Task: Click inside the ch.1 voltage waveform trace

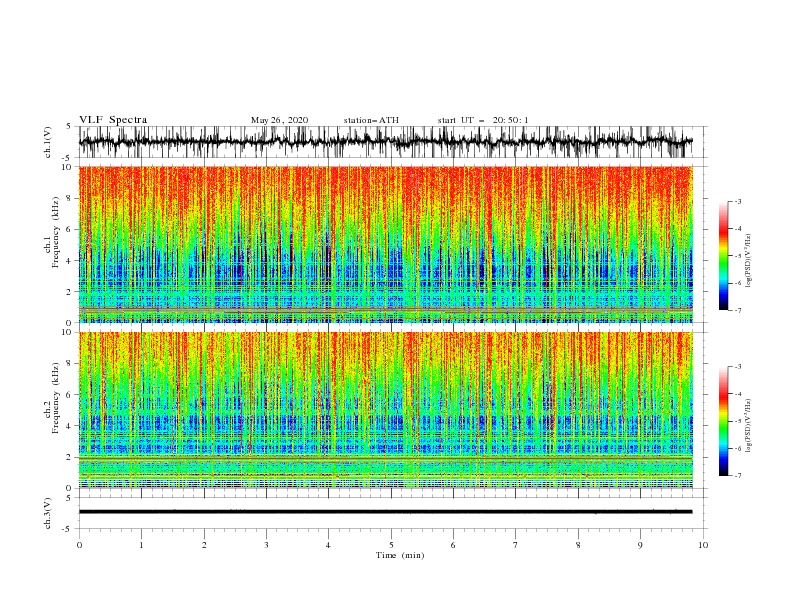Action: 385,142
